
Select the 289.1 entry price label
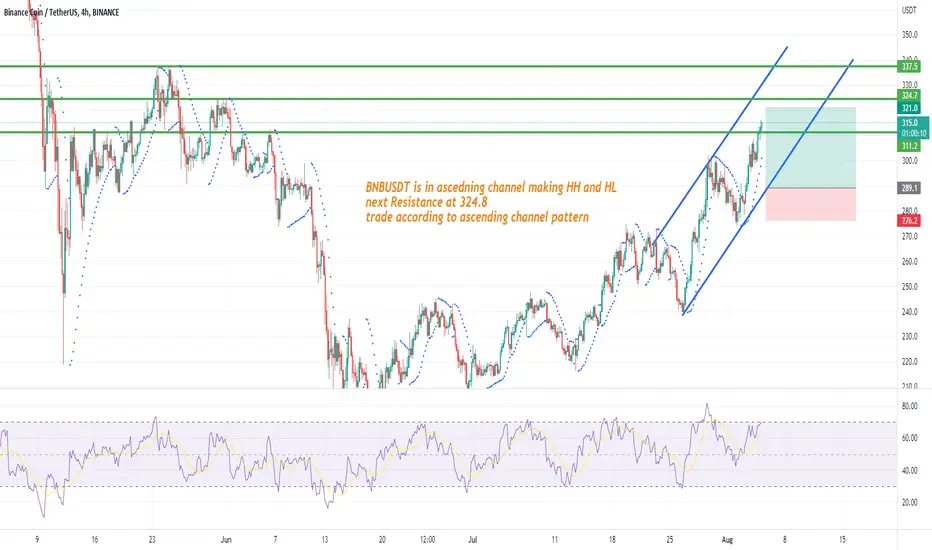tap(909, 188)
